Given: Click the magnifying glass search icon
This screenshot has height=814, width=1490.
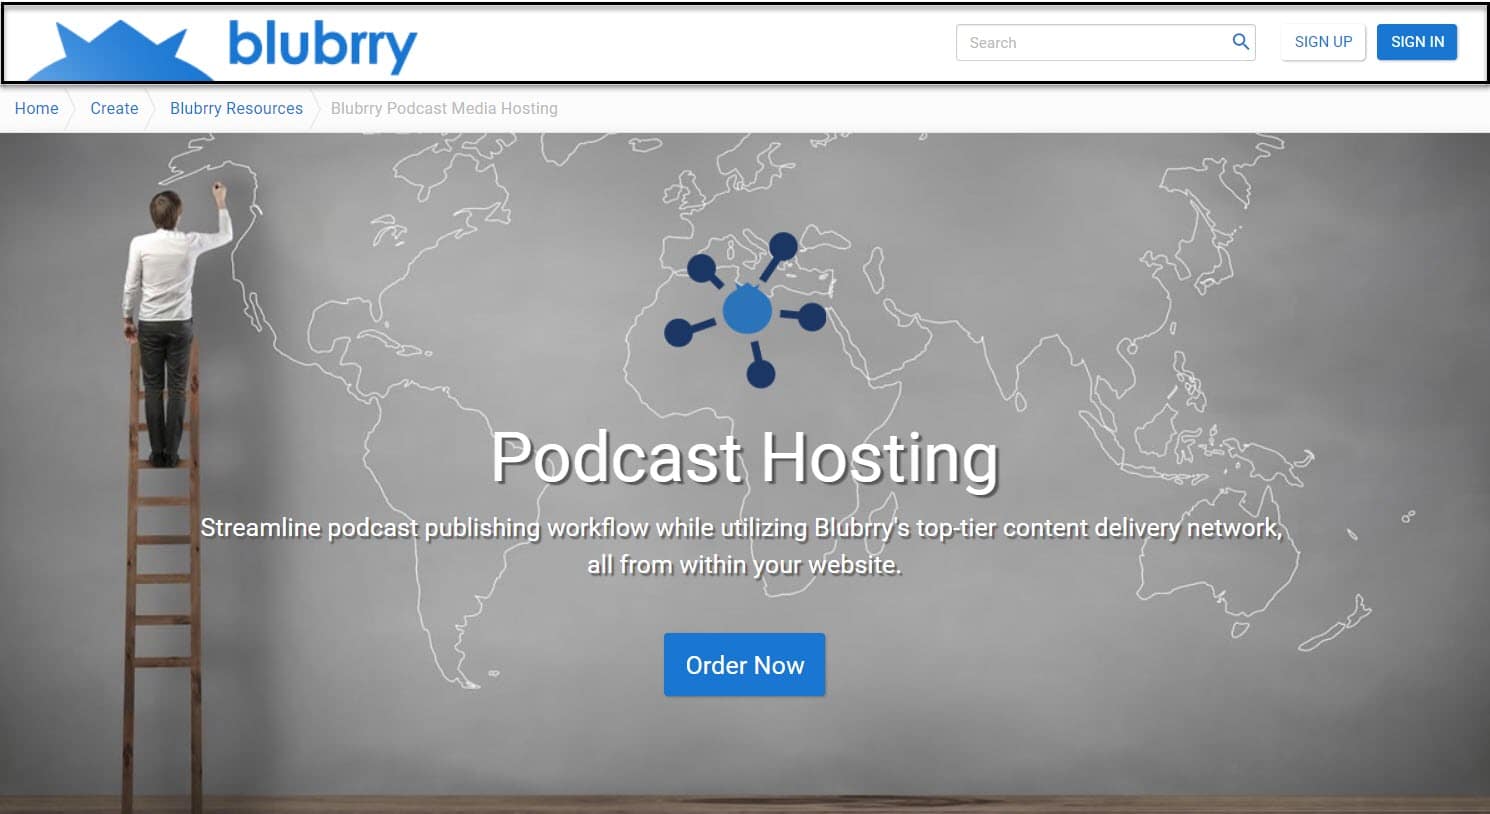Looking at the screenshot, I should (x=1240, y=42).
